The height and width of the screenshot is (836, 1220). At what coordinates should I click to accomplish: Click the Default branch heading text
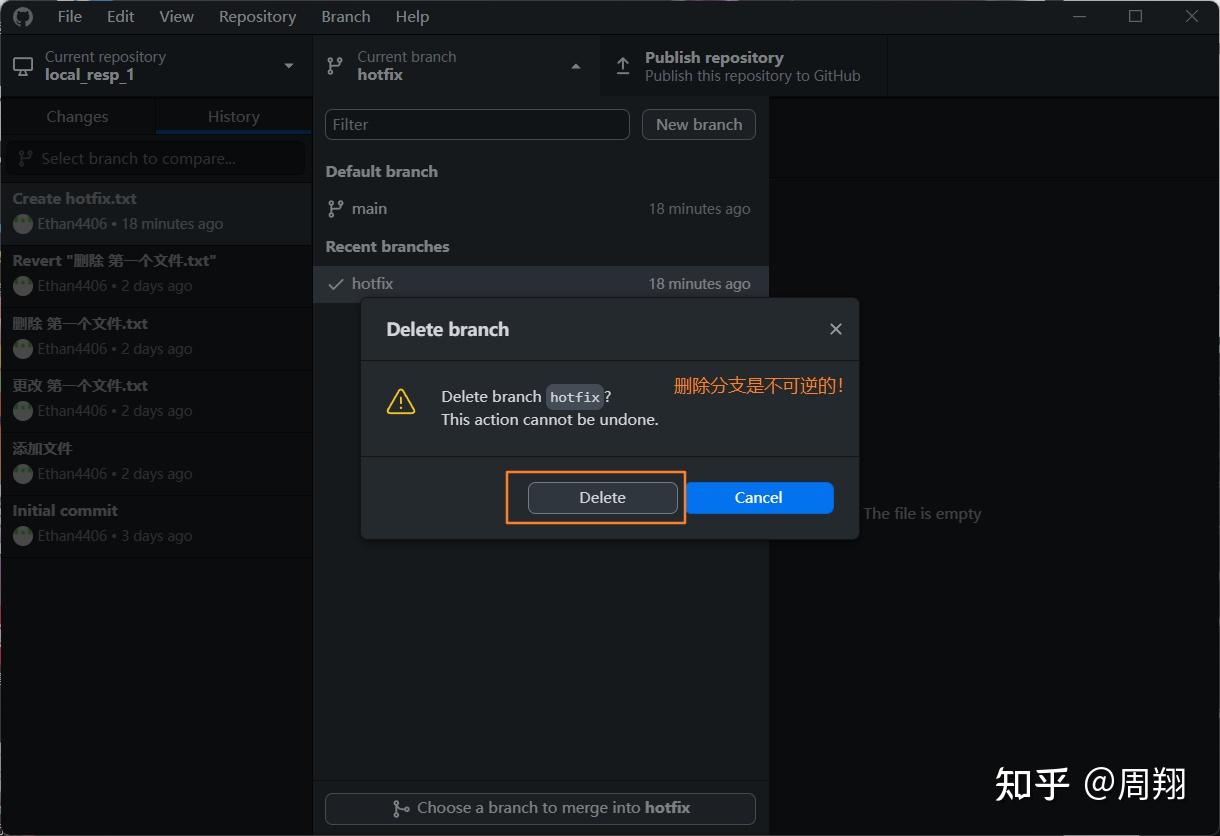(x=382, y=171)
